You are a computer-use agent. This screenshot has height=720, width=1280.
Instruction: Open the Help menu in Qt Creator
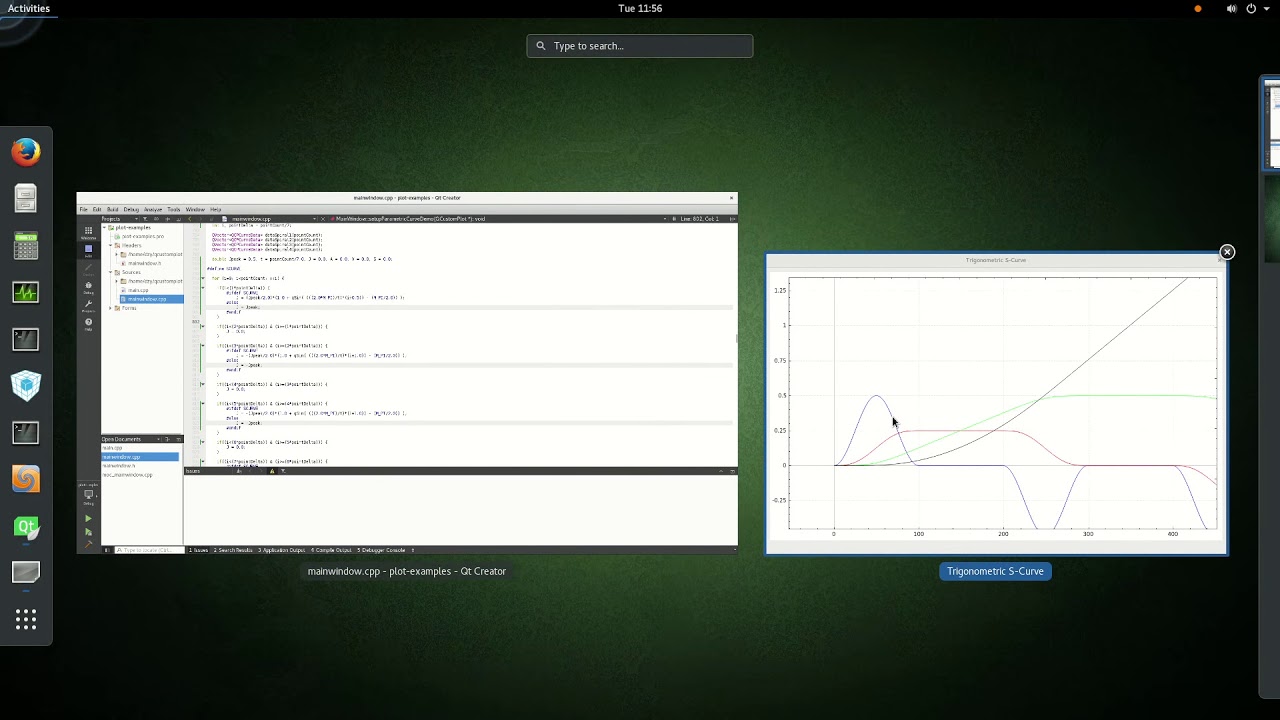[216, 209]
